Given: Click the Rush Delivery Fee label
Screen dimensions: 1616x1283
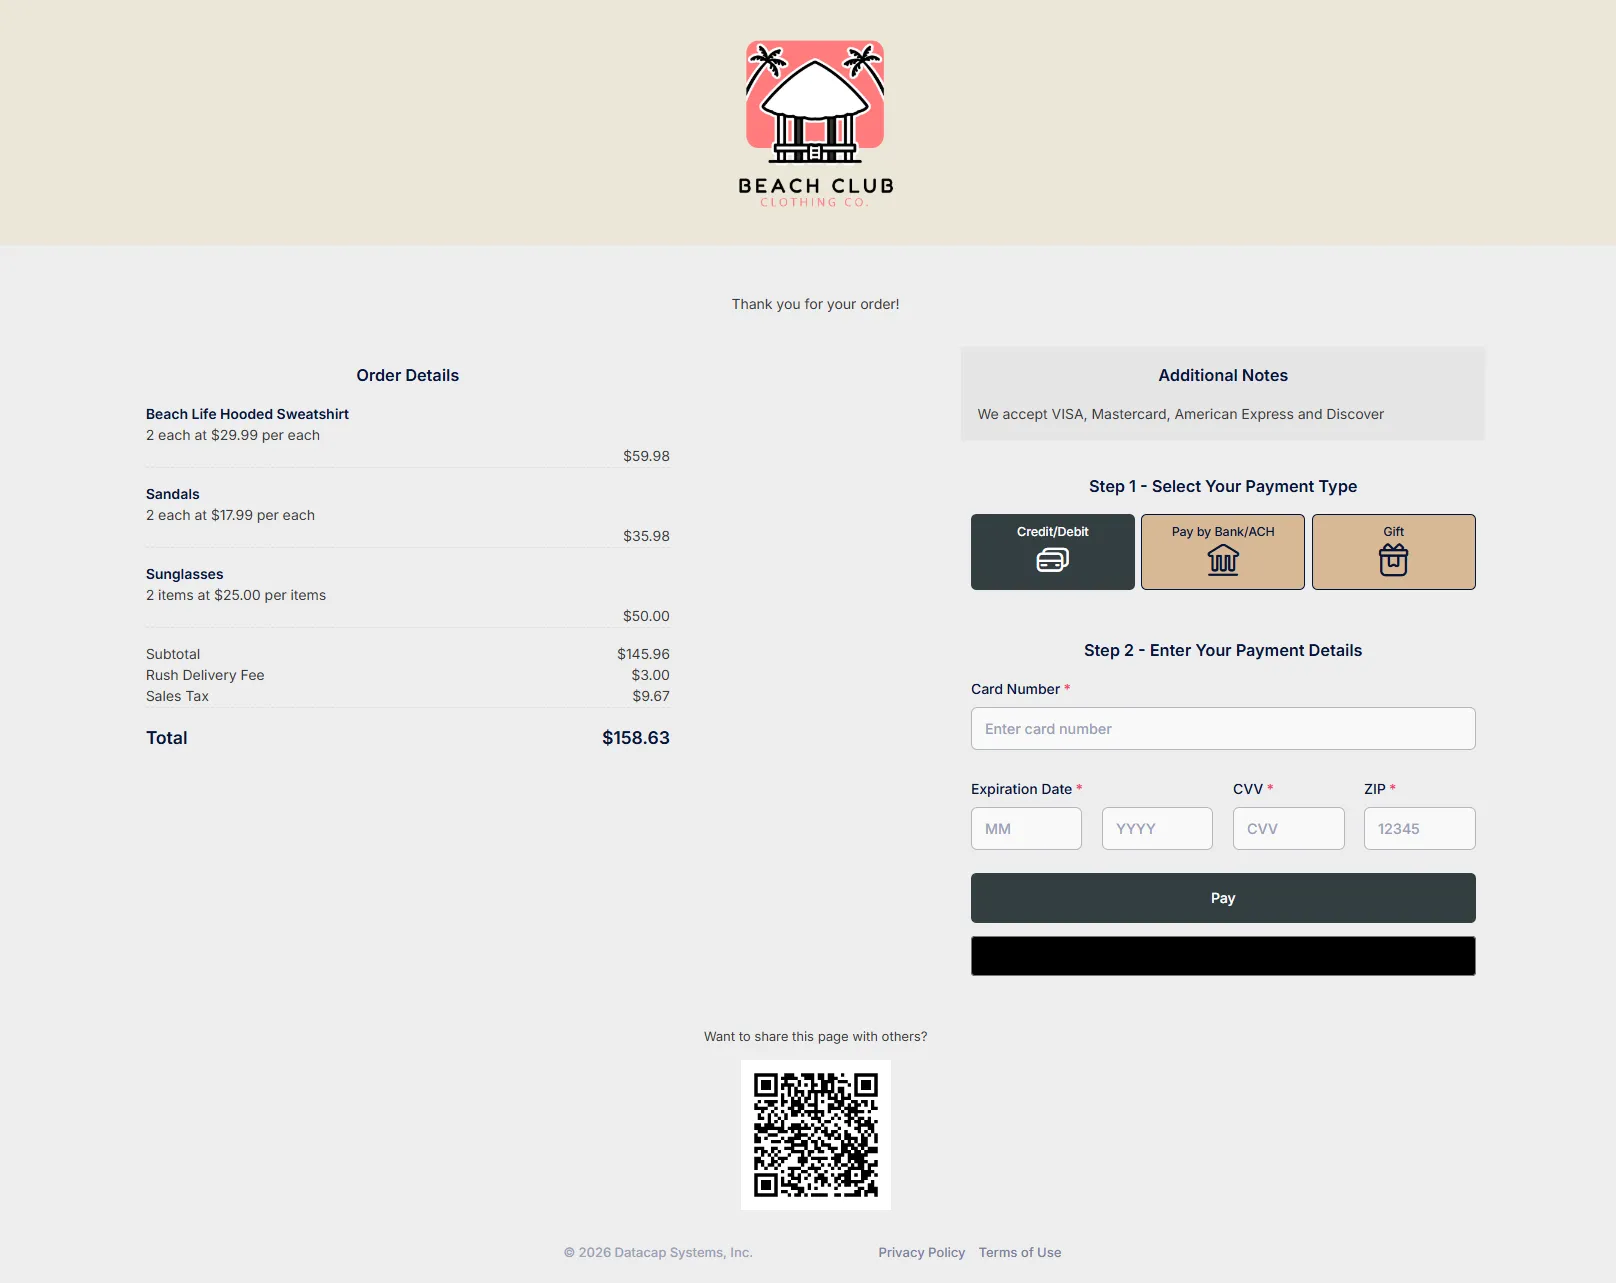Looking at the screenshot, I should tap(205, 675).
